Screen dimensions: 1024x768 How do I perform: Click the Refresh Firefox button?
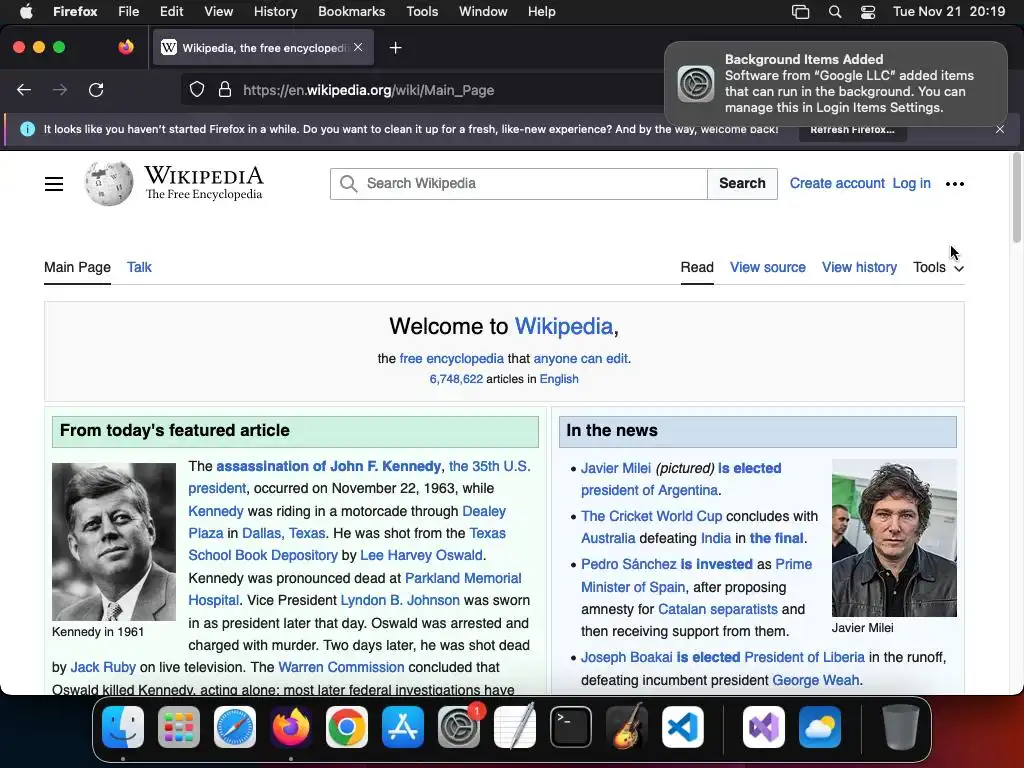[852, 129]
